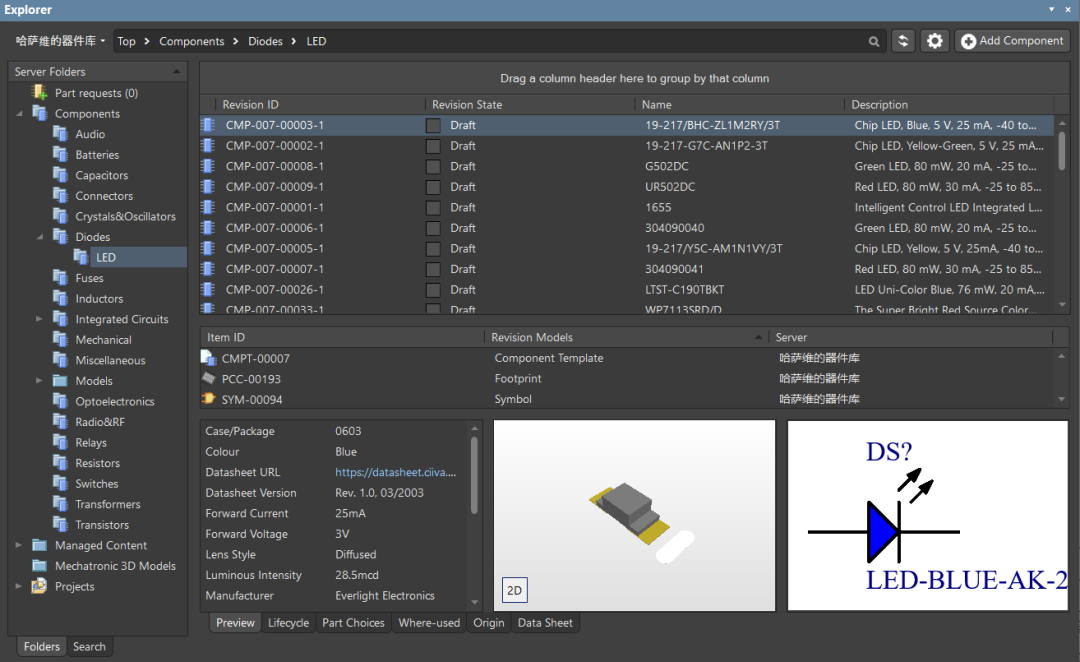Click the search magnifier icon
The image size is (1080, 662).
[x=873, y=41]
